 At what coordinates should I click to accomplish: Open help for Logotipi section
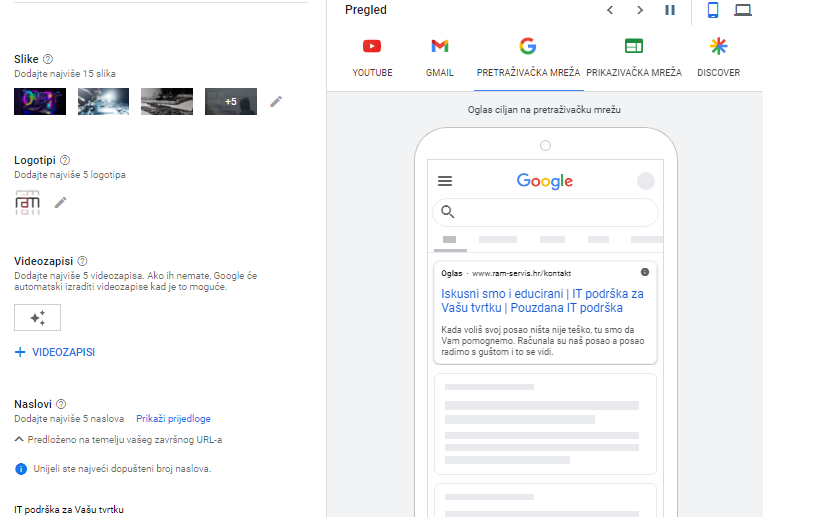(x=65, y=160)
